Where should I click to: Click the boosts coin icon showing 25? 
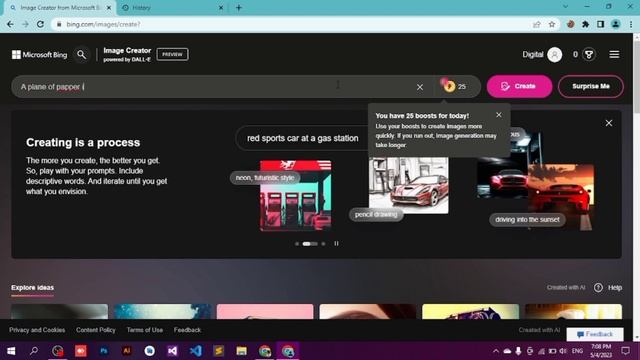click(449, 86)
